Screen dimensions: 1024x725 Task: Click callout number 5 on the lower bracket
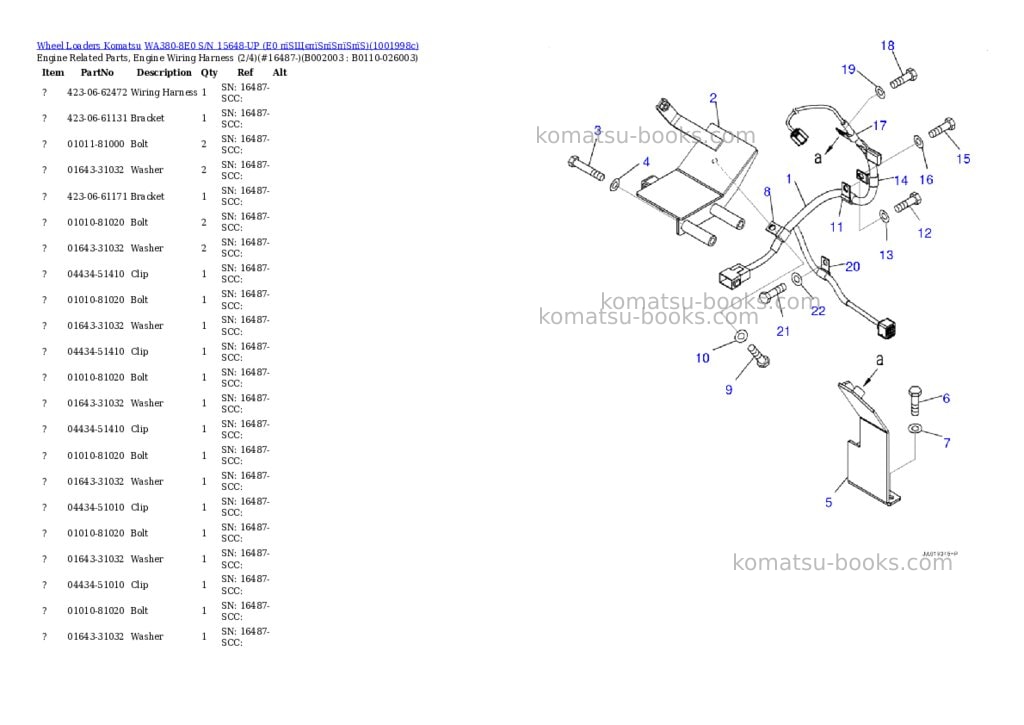(829, 502)
